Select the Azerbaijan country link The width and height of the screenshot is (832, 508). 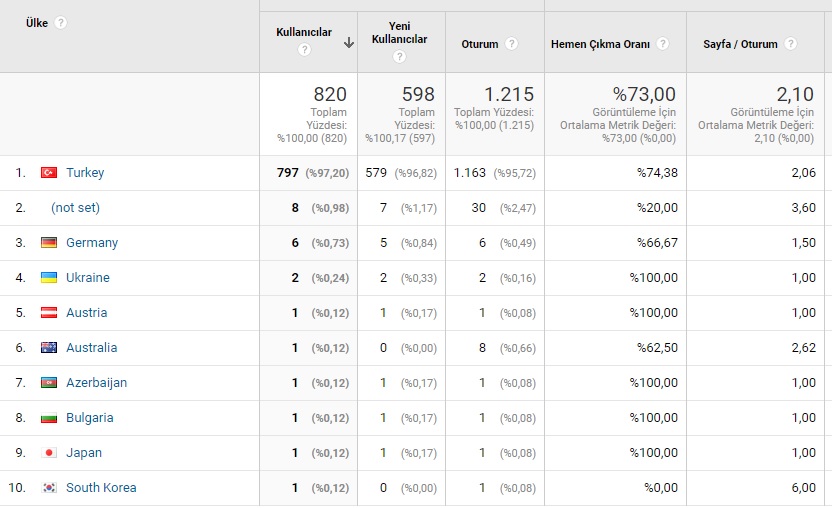pos(96,383)
